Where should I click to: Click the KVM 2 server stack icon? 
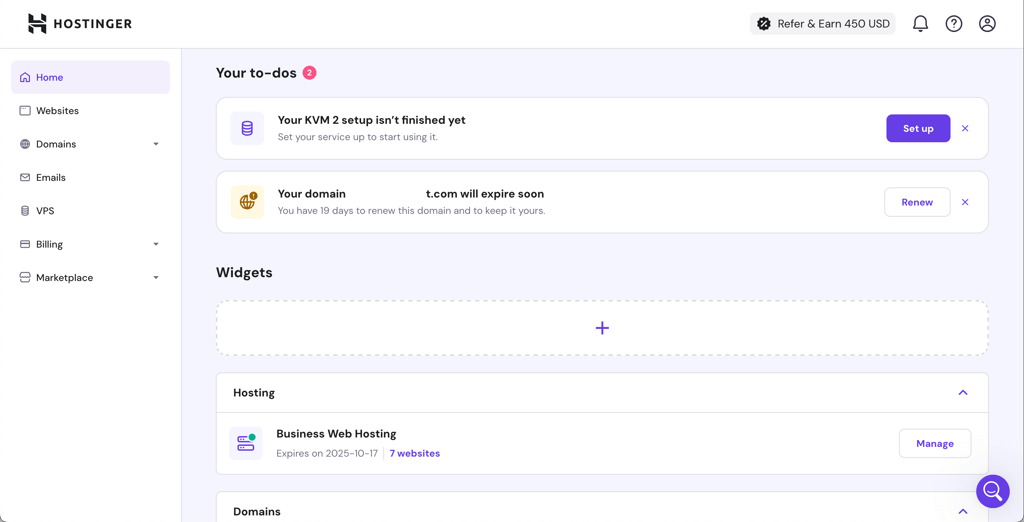coord(247,128)
